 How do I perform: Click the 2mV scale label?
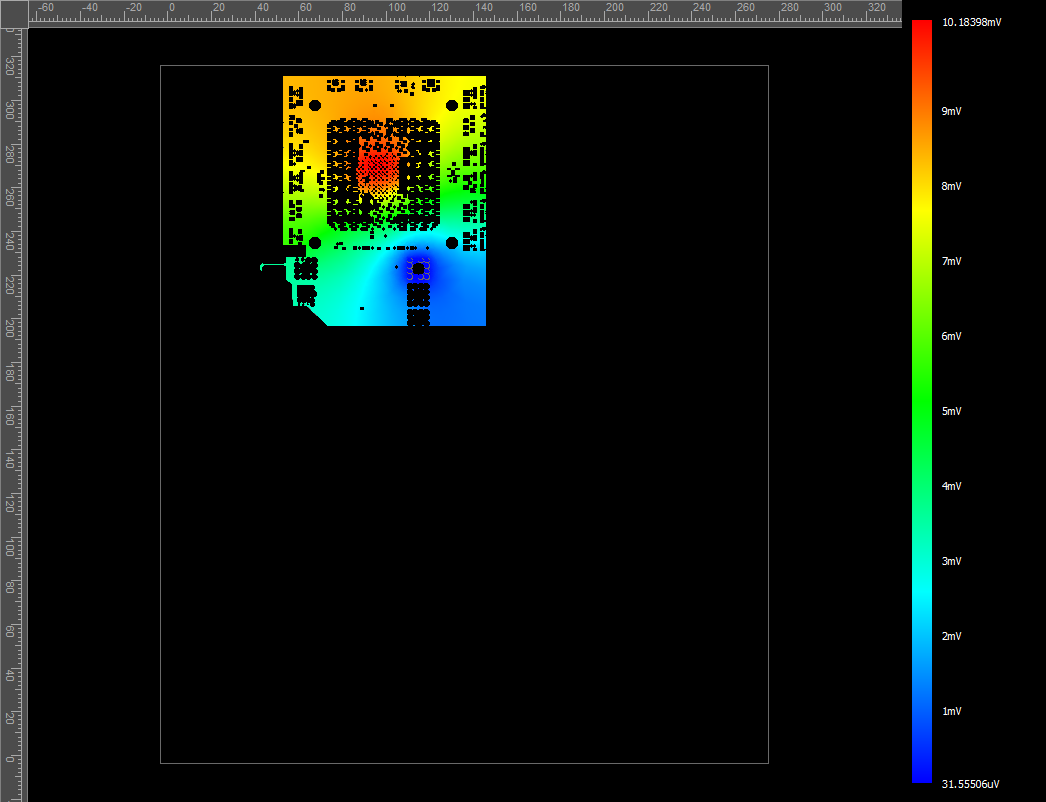click(x=951, y=637)
